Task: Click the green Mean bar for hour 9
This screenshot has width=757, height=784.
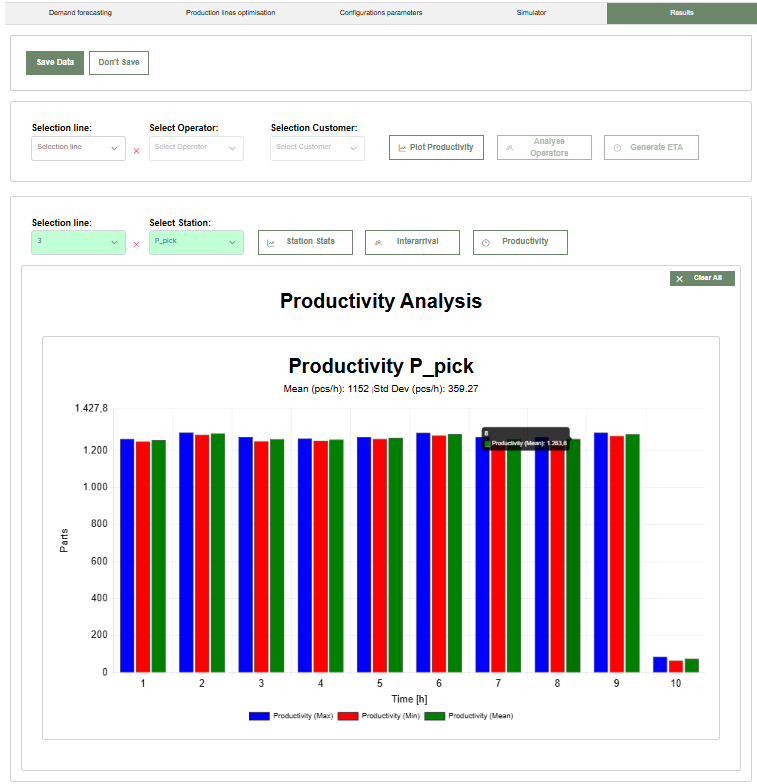Action: (x=632, y=553)
